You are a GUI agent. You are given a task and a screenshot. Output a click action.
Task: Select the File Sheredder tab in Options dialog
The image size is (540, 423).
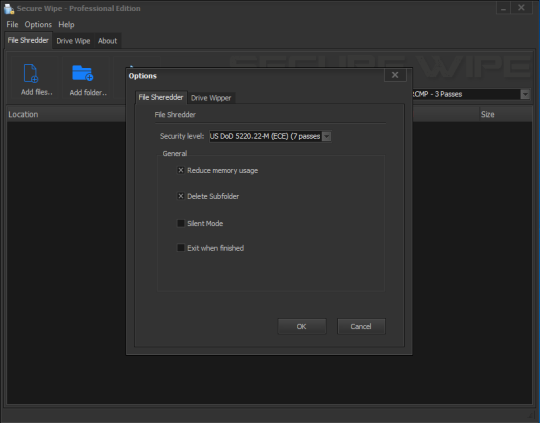pyautogui.click(x=161, y=97)
